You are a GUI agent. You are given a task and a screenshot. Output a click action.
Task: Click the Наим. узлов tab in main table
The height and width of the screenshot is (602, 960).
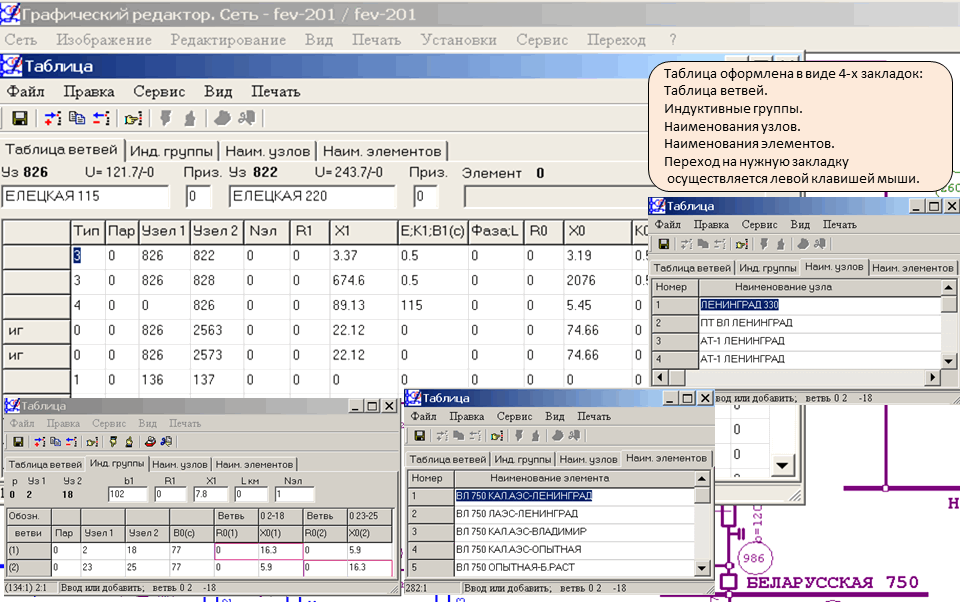pos(265,151)
